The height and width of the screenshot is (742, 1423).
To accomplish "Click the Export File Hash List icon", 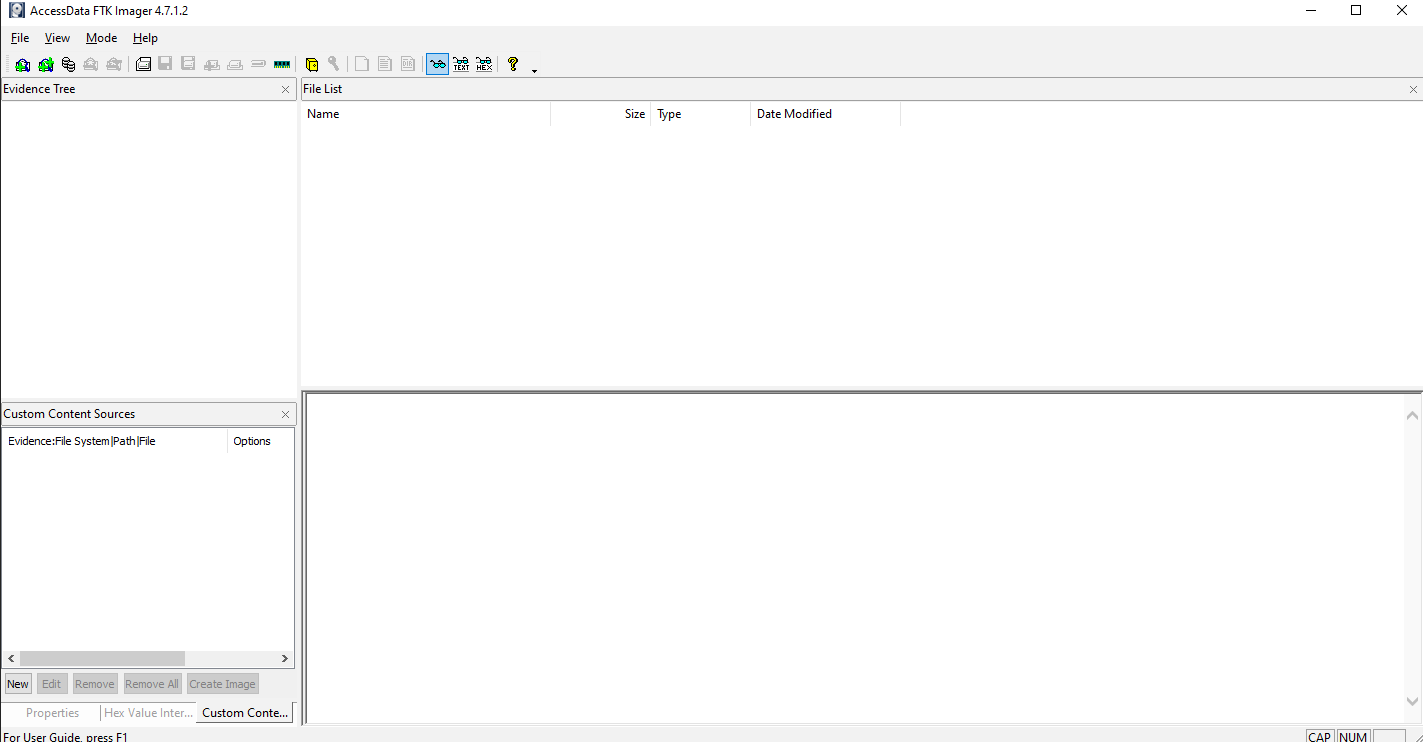I will coord(385,64).
